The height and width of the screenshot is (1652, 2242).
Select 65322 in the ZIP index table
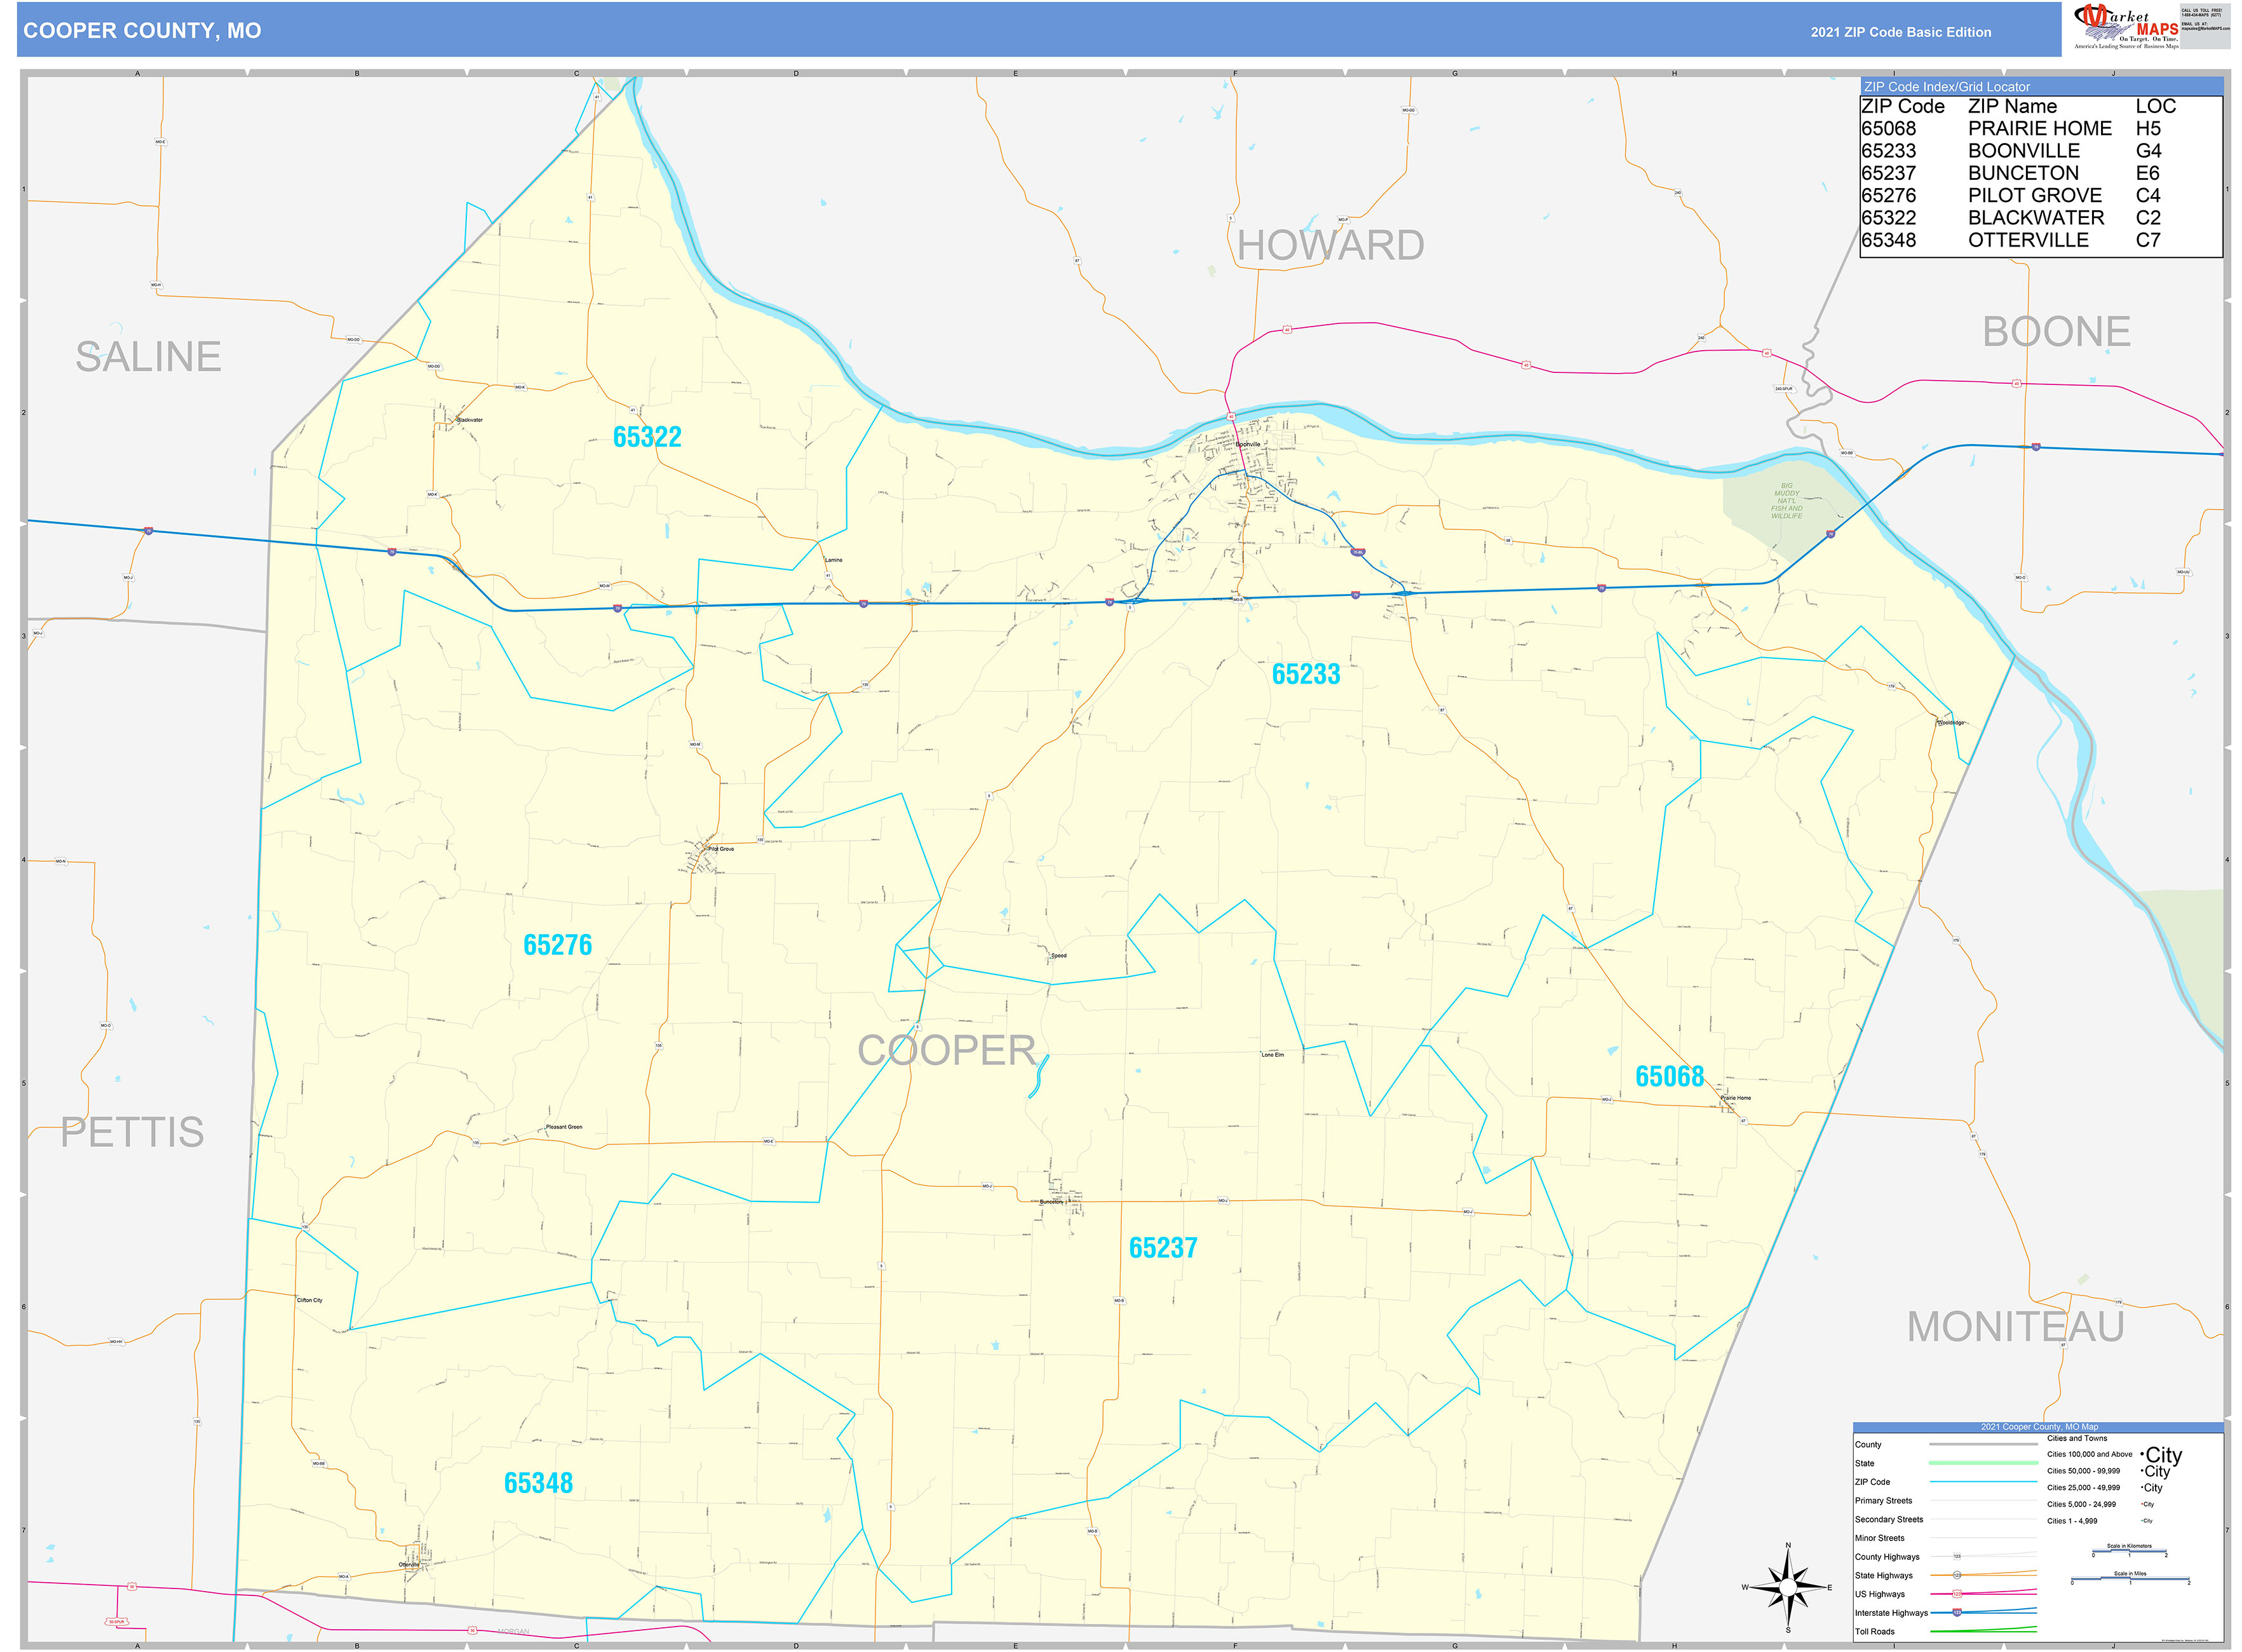1888,218
